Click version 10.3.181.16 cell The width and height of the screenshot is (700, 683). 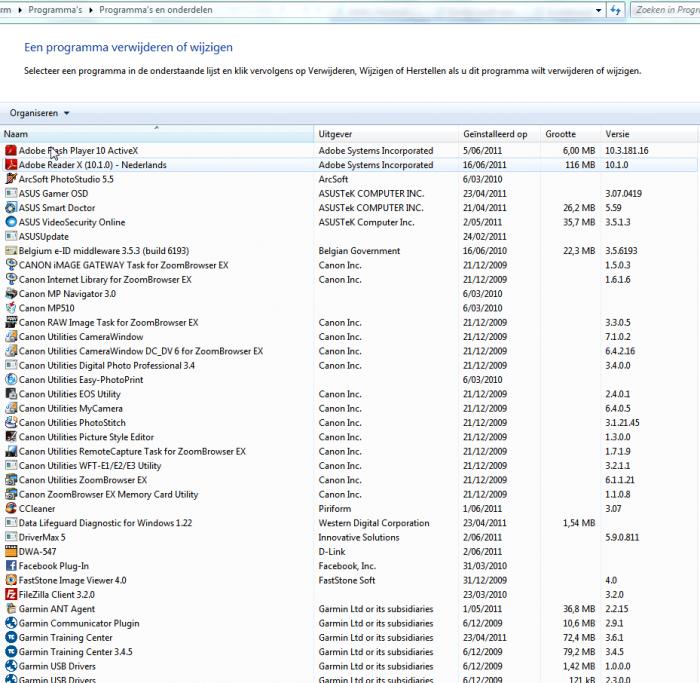coord(626,150)
